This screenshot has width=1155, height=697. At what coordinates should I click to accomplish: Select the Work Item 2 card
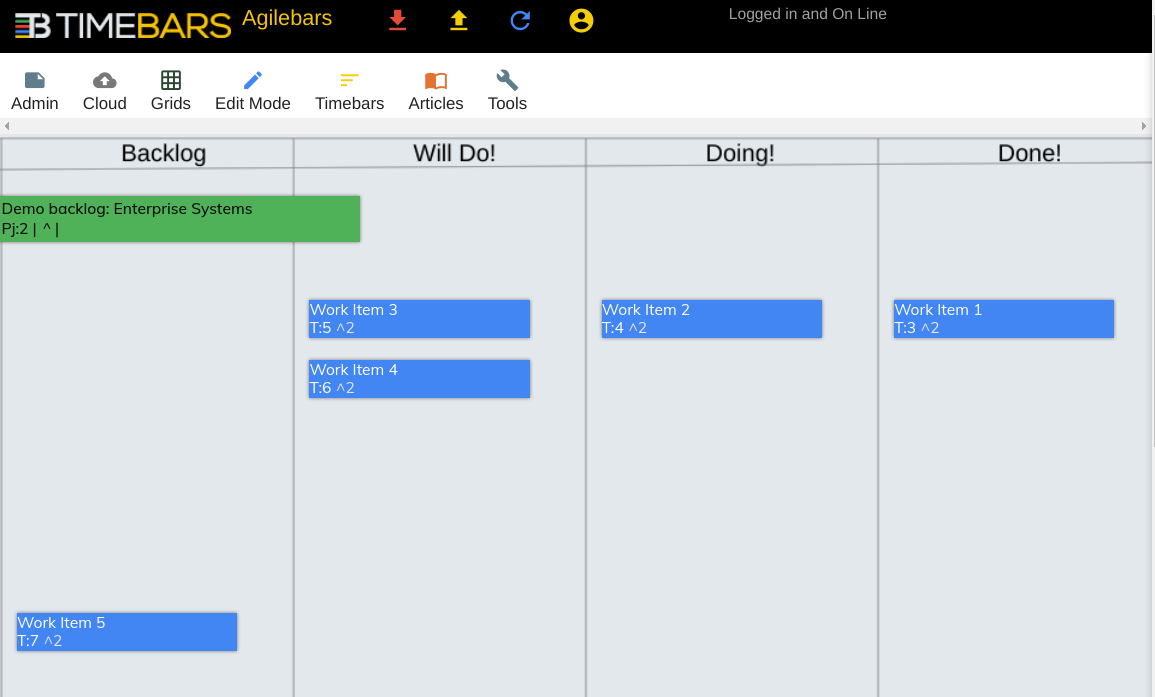[711, 319]
